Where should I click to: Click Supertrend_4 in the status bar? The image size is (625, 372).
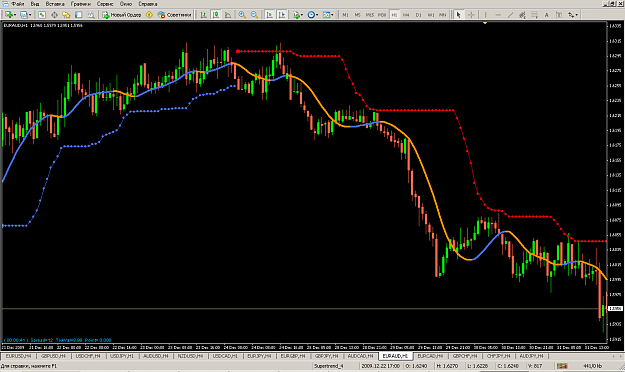pos(329,366)
